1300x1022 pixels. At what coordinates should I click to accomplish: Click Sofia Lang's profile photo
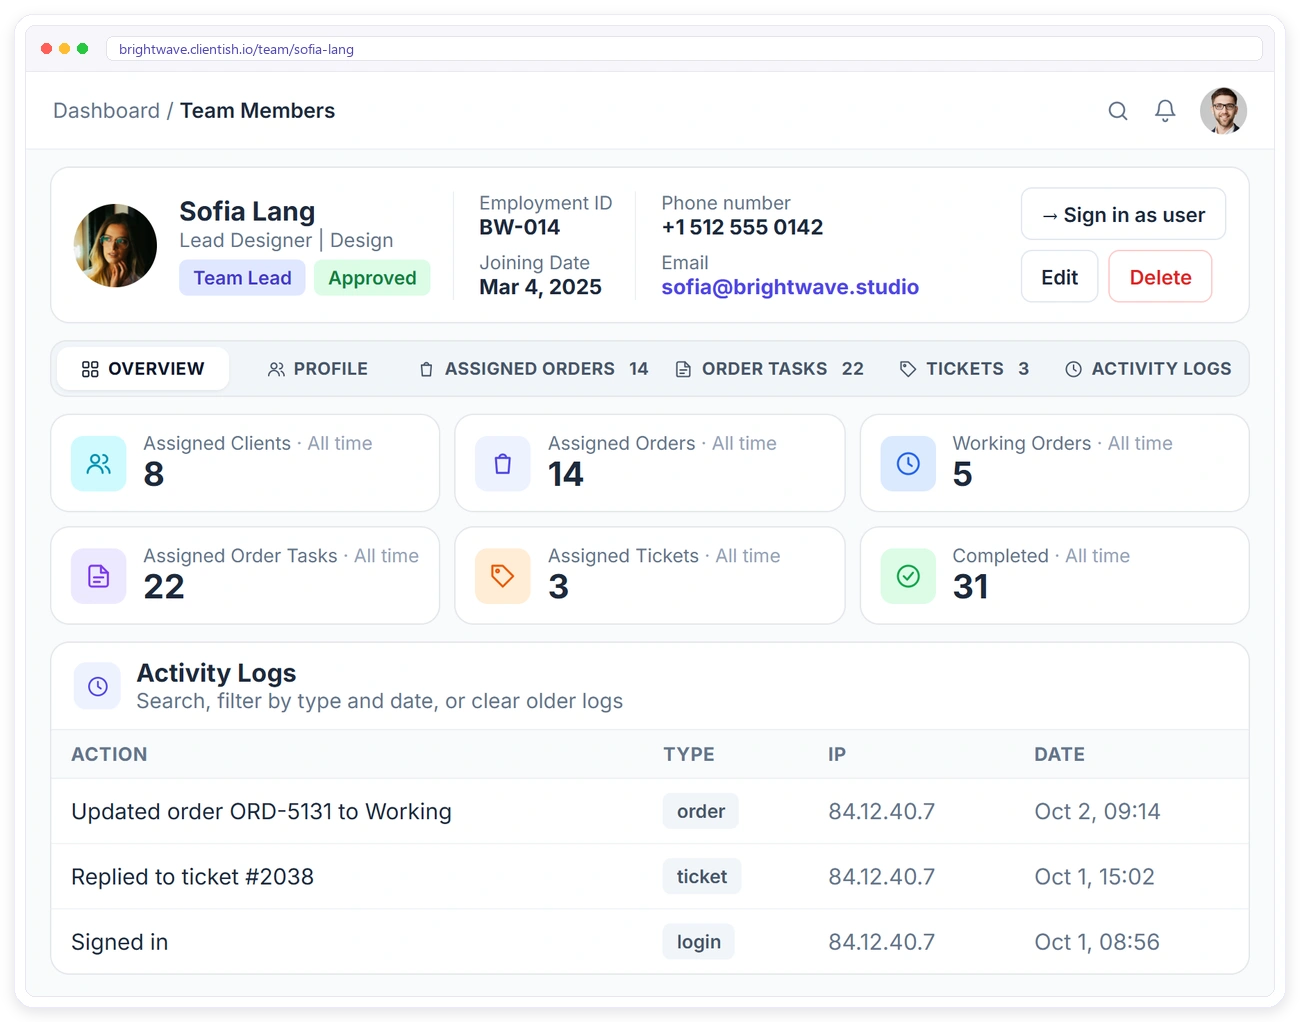point(116,246)
